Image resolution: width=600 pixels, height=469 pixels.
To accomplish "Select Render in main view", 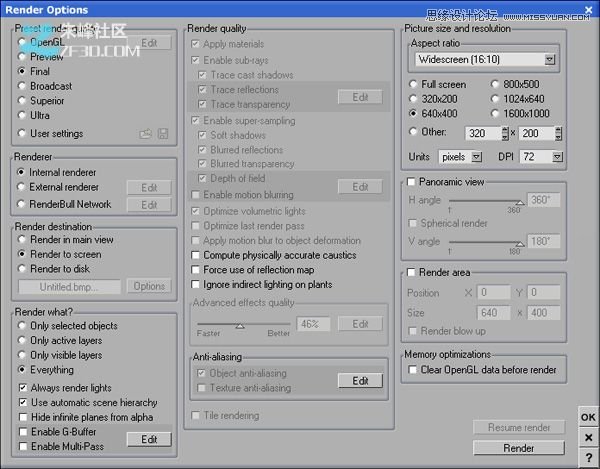I will click(x=22, y=239).
